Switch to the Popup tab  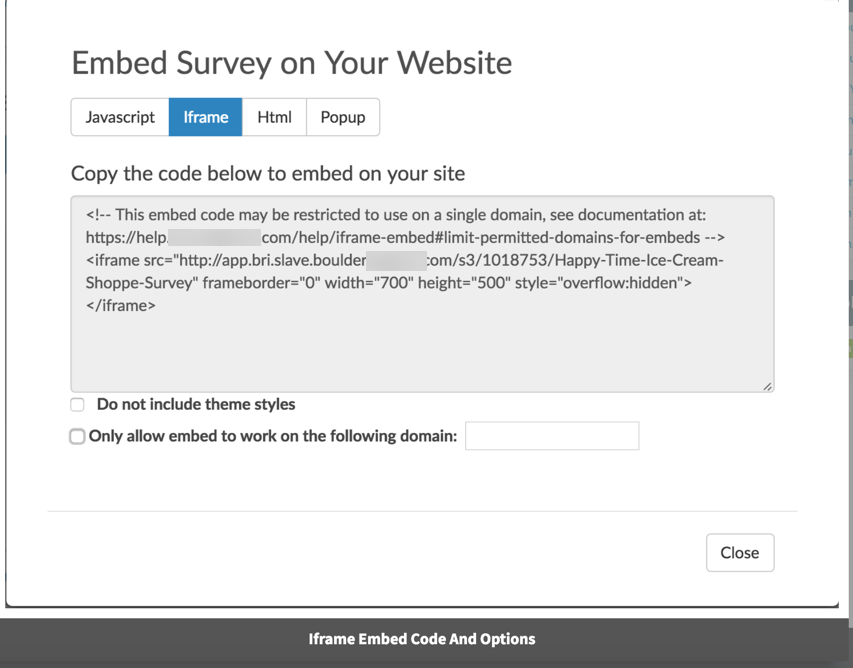(x=342, y=117)
